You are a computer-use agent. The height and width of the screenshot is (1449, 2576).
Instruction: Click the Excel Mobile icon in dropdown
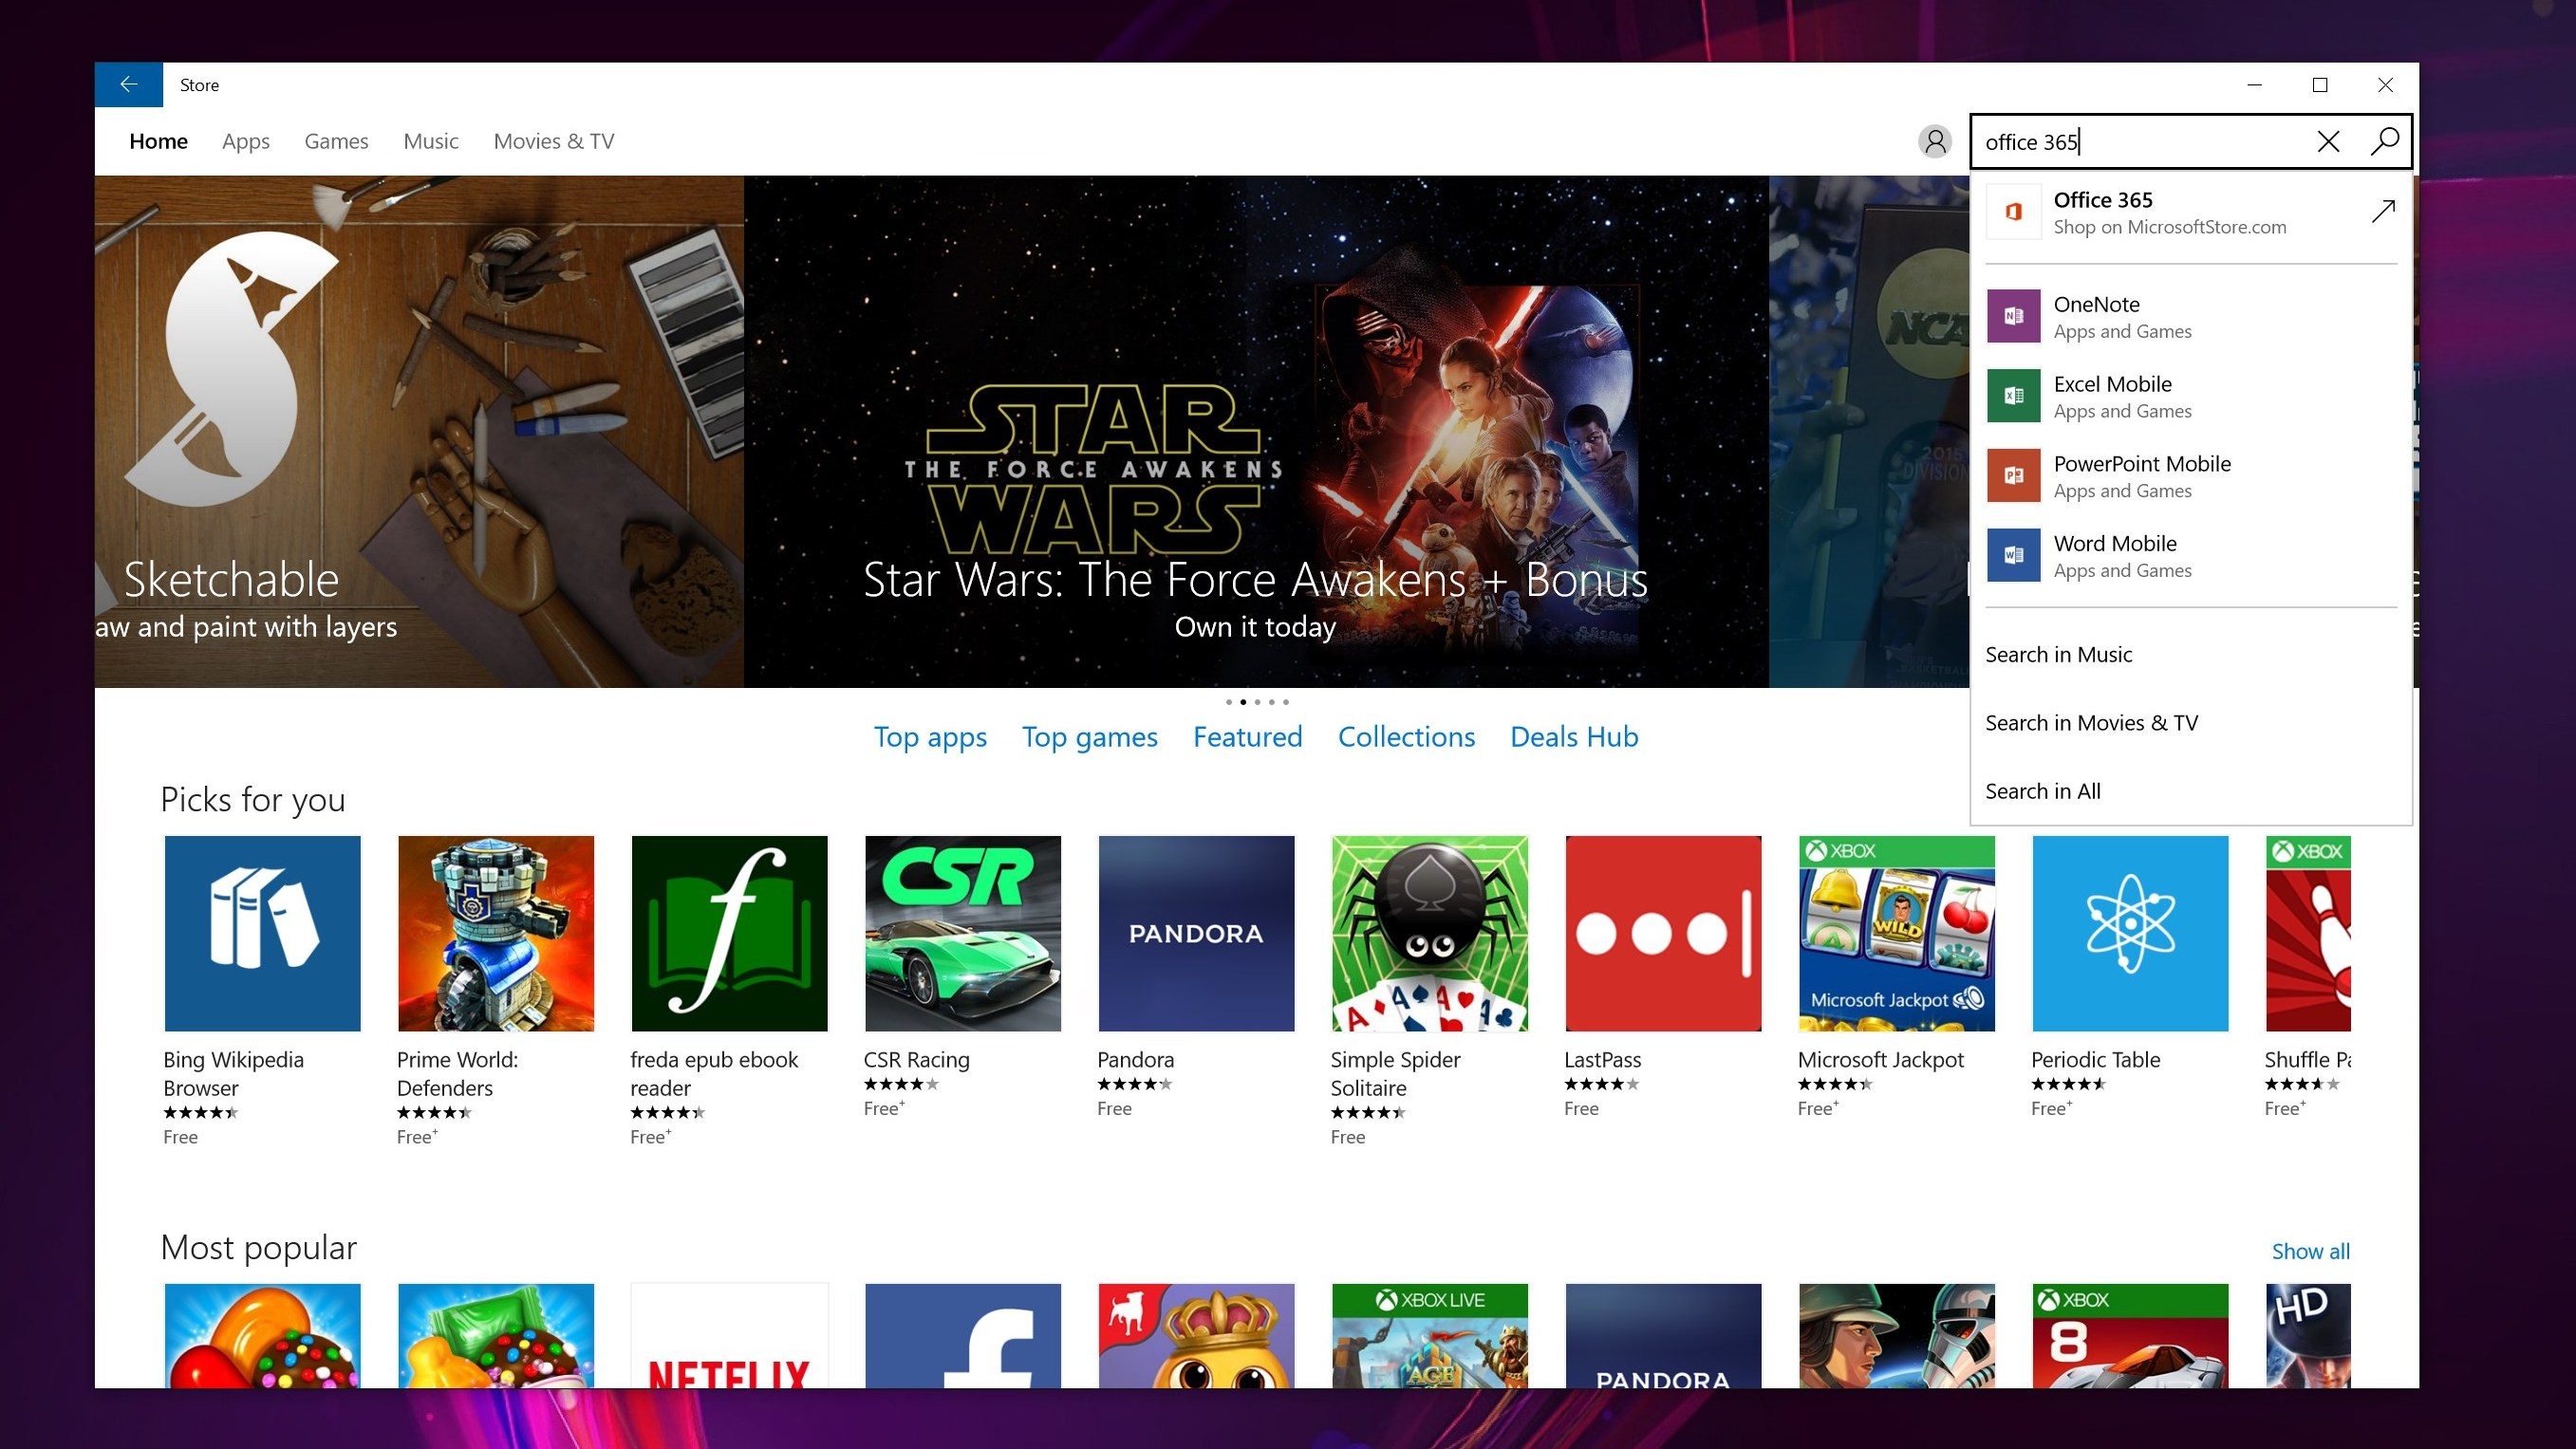click(2015, 395)
